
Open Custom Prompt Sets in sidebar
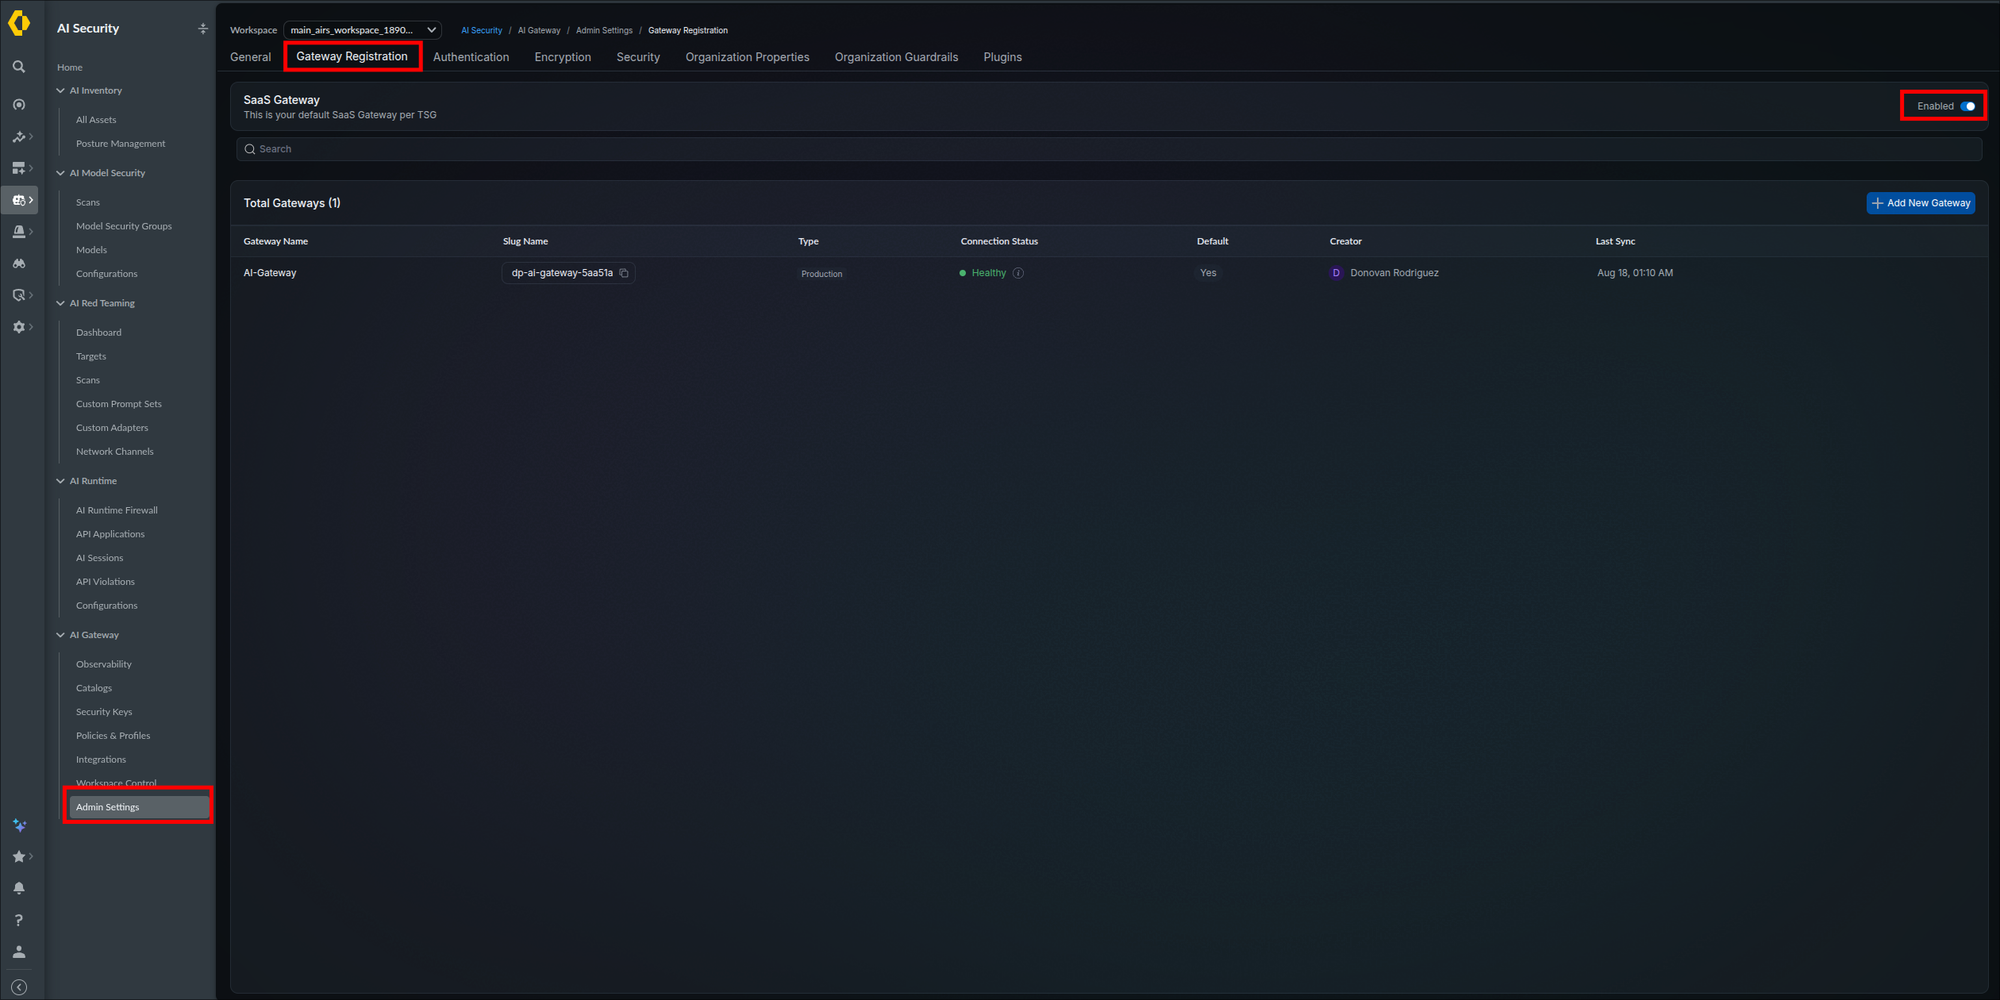(119, 404)
